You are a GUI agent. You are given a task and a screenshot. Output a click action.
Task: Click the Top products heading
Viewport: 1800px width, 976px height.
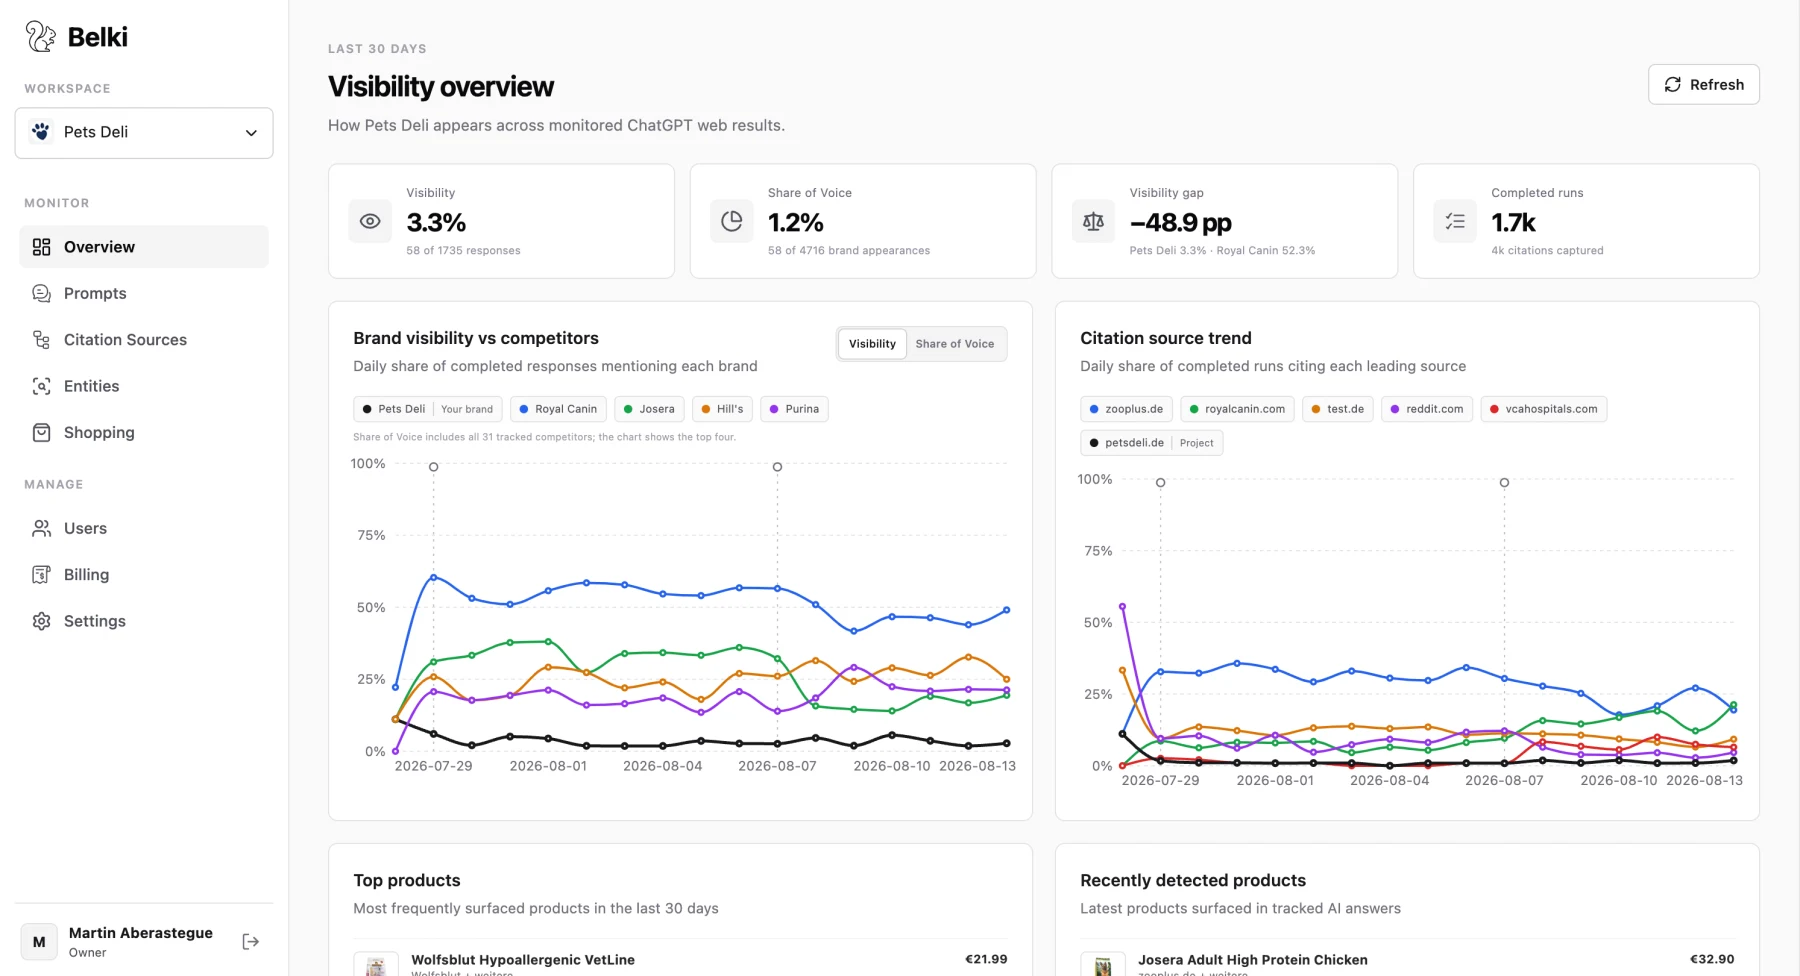(407, 880)
